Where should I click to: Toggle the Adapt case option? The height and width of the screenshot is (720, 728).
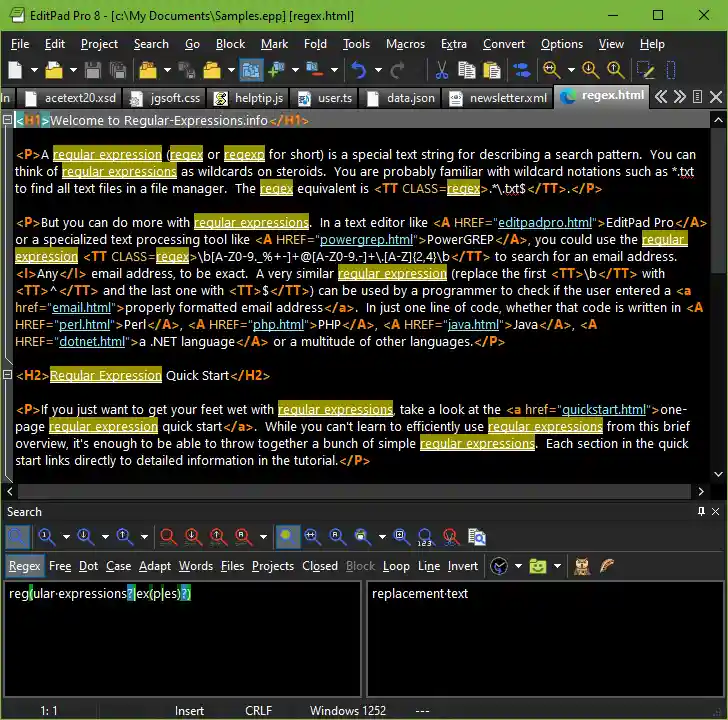(155, 566)
